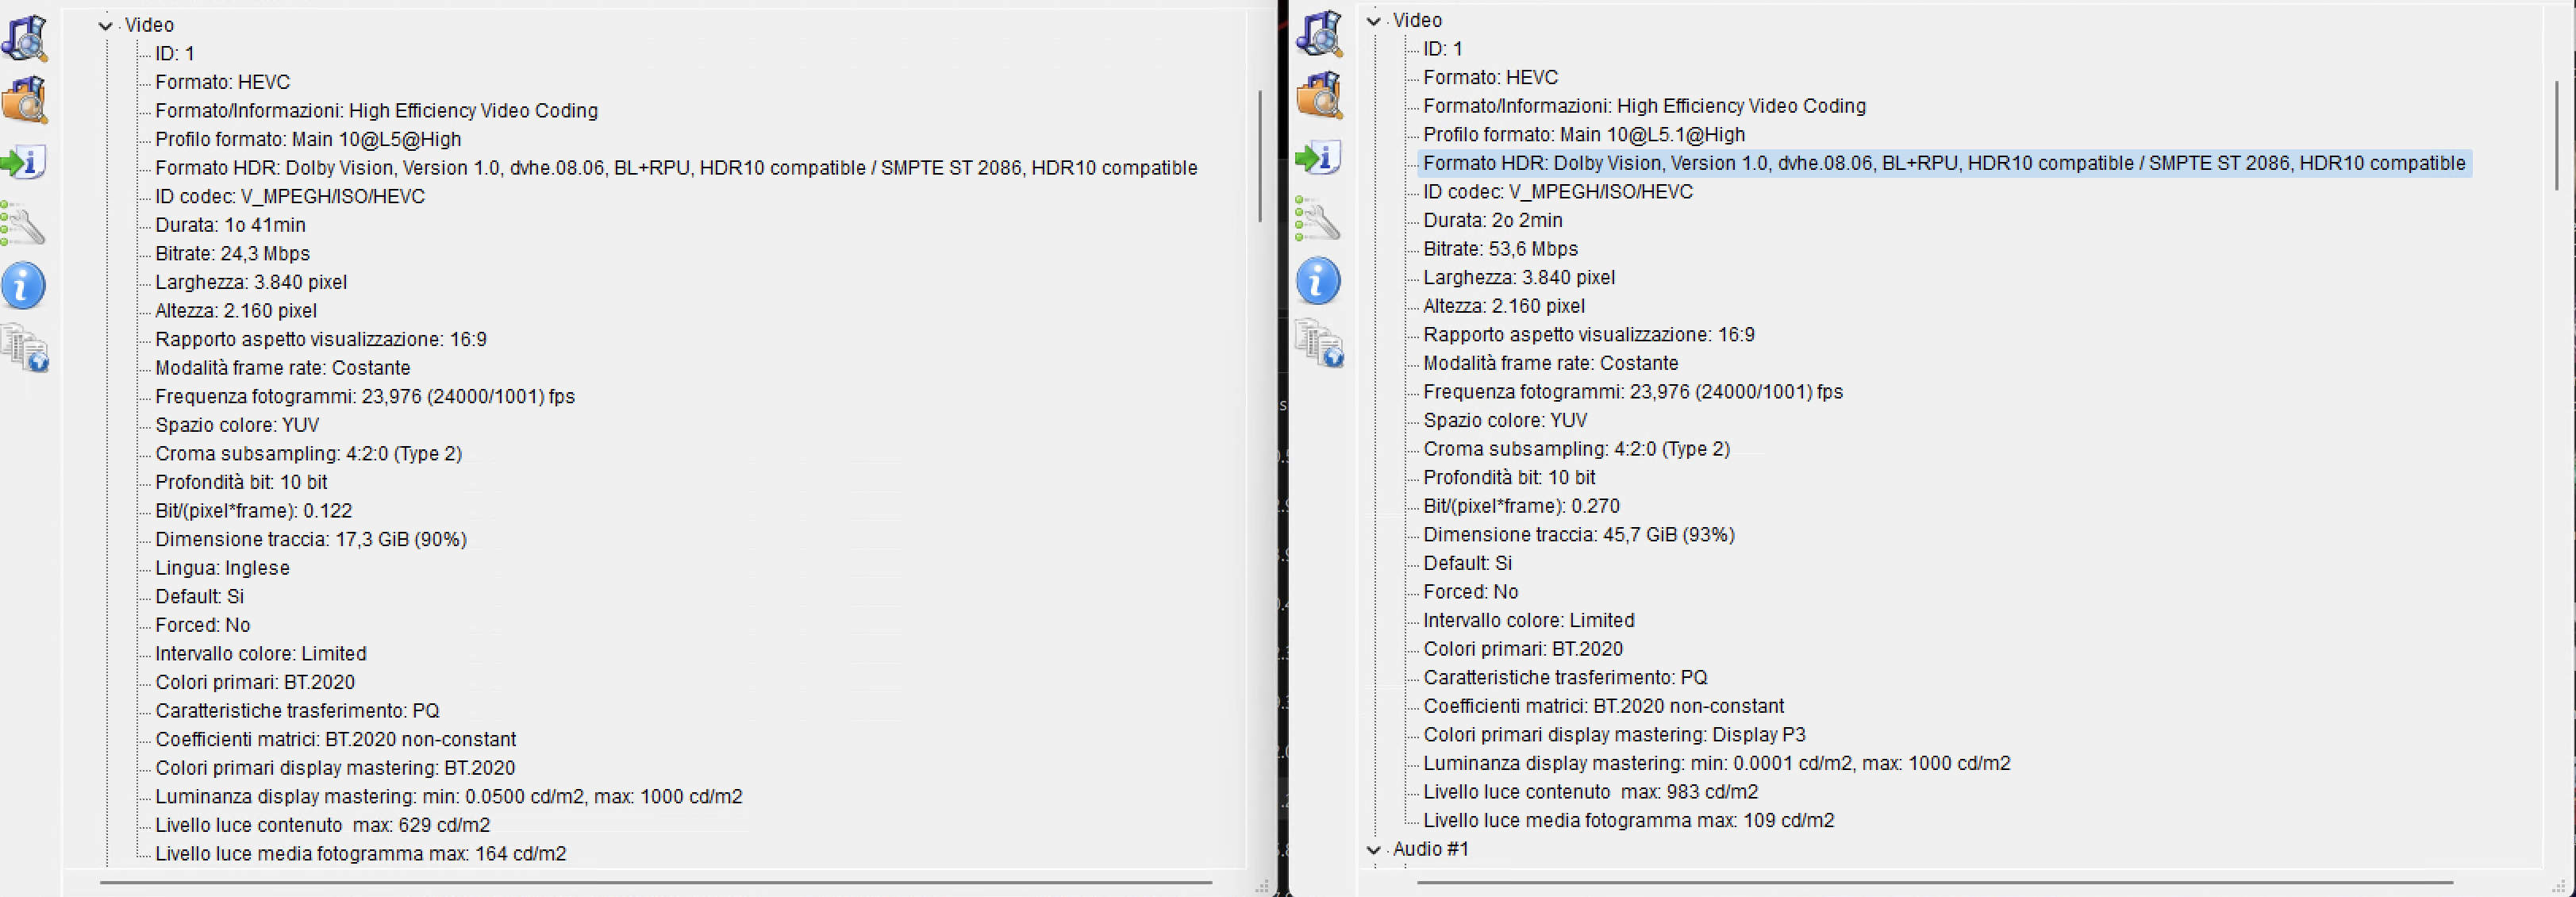The height and width of the screenshot is (897, 2576).
Task: Click the open file icon in the window with Bitrate 24,3 Mbps
Action: (25, 39)
